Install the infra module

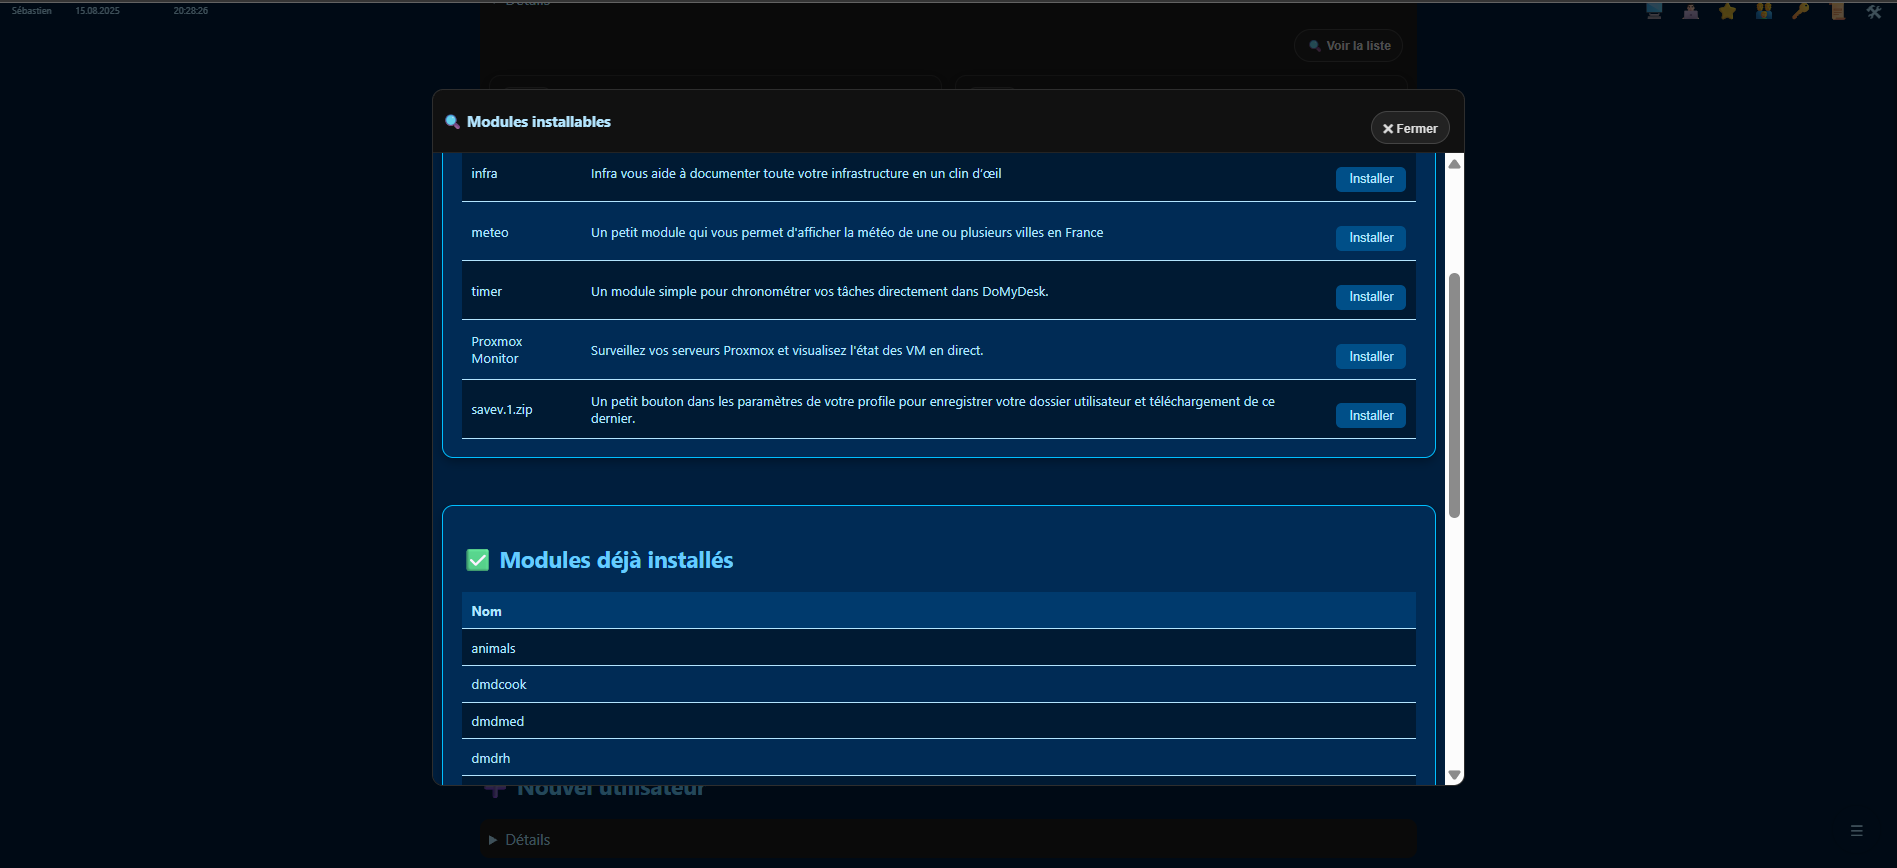[x=1370, y=179]
